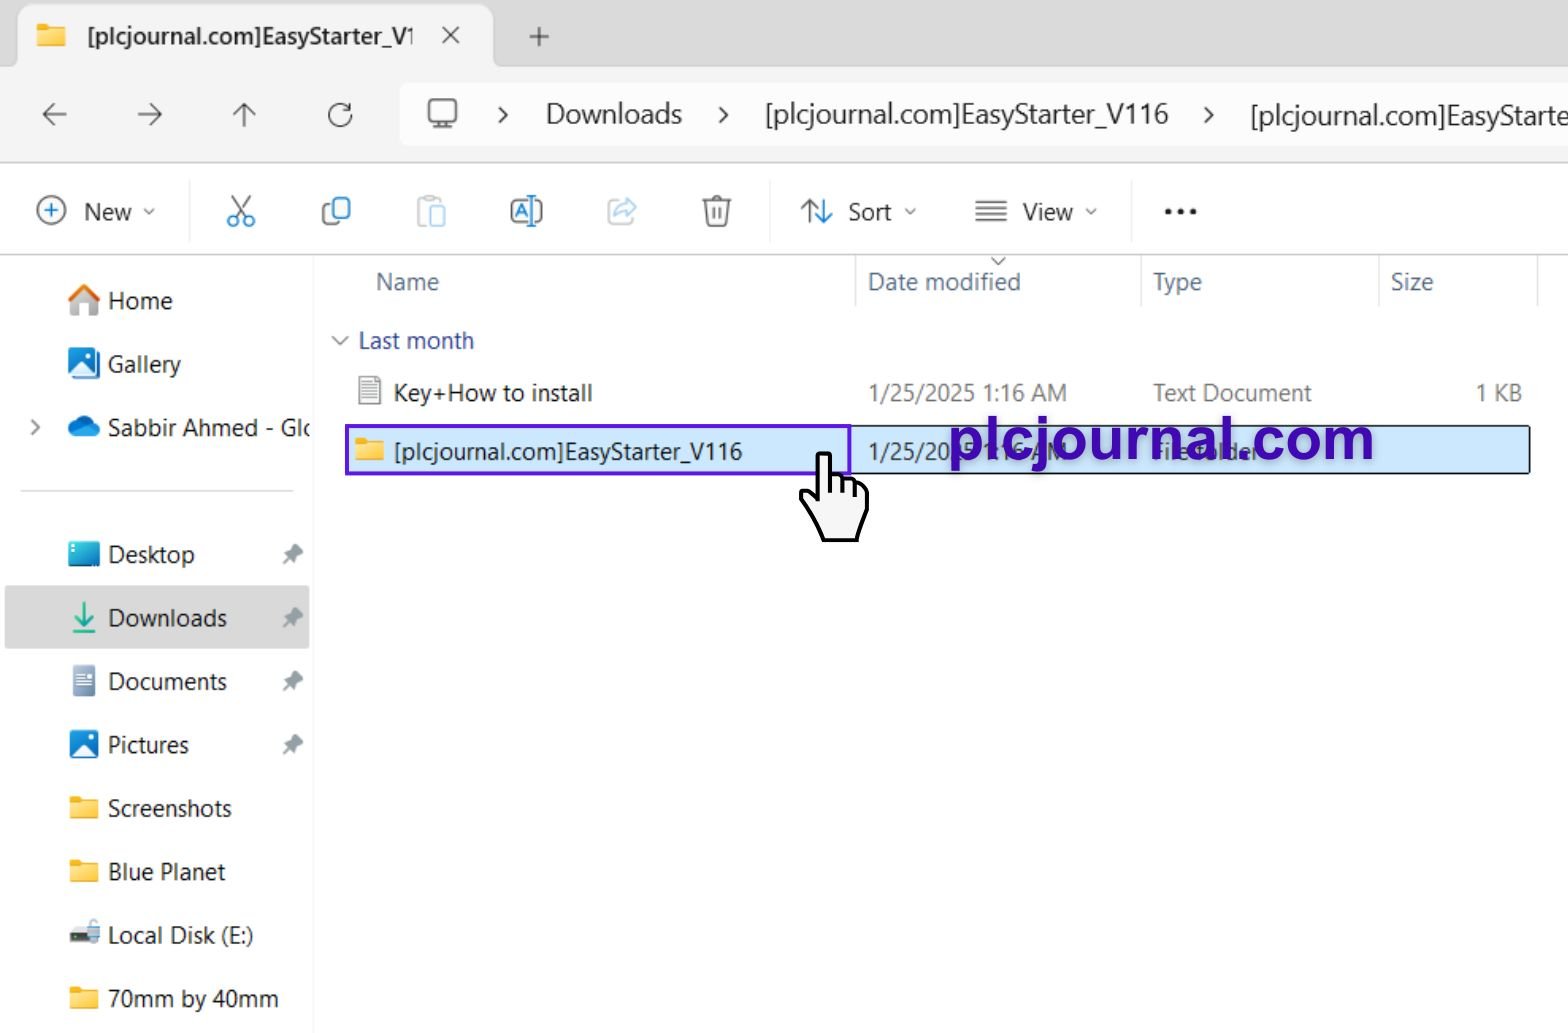Viewport: 1568px width, 1033px height.
Task: Click chevron after first EasyStarter_V116 breadcrumb
Action: click(1209, 115)
